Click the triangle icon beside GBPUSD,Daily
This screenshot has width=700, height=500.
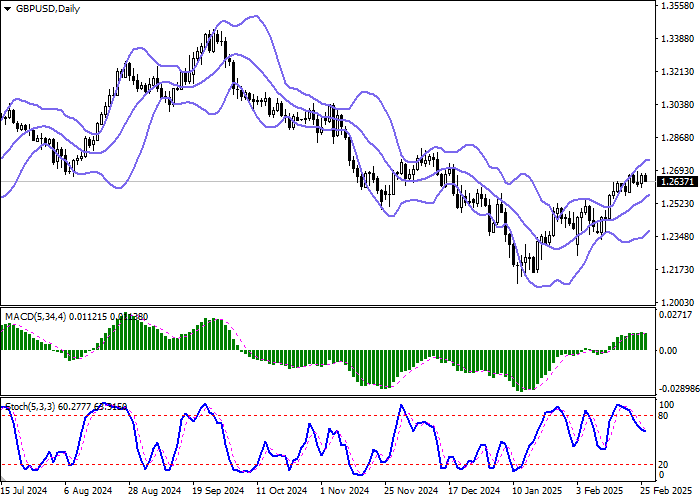(8, 9)
